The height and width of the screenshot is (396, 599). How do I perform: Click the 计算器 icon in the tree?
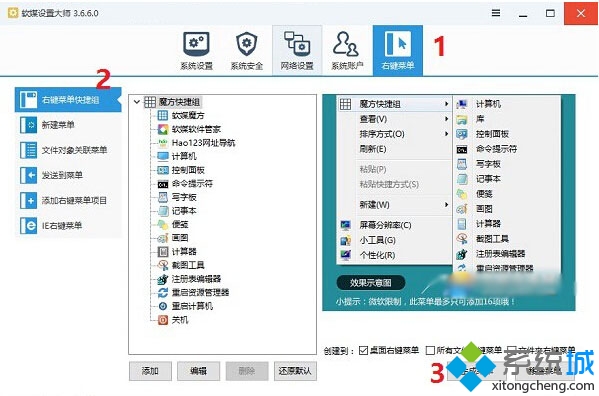point(163,252)
